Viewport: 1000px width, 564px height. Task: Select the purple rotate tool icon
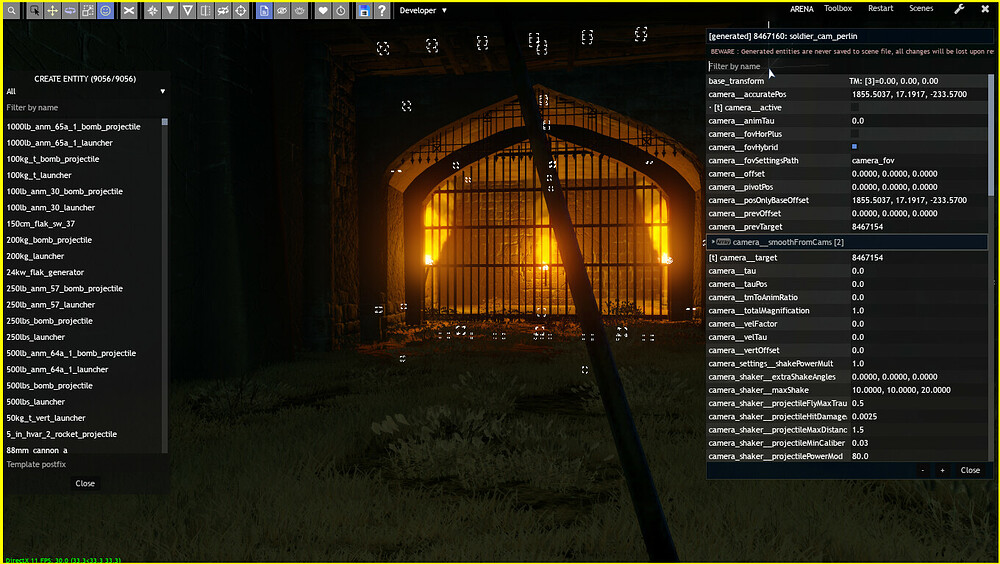click(70, 10)
